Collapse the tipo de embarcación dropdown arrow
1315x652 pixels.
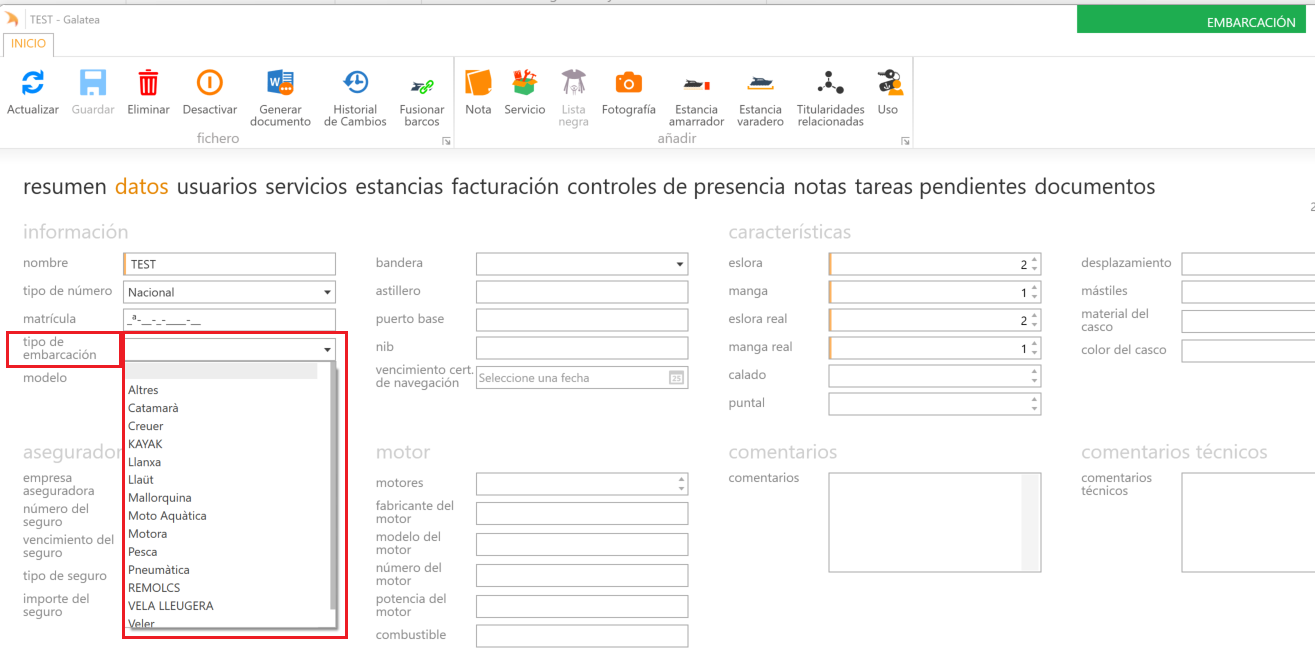(327, 350)
